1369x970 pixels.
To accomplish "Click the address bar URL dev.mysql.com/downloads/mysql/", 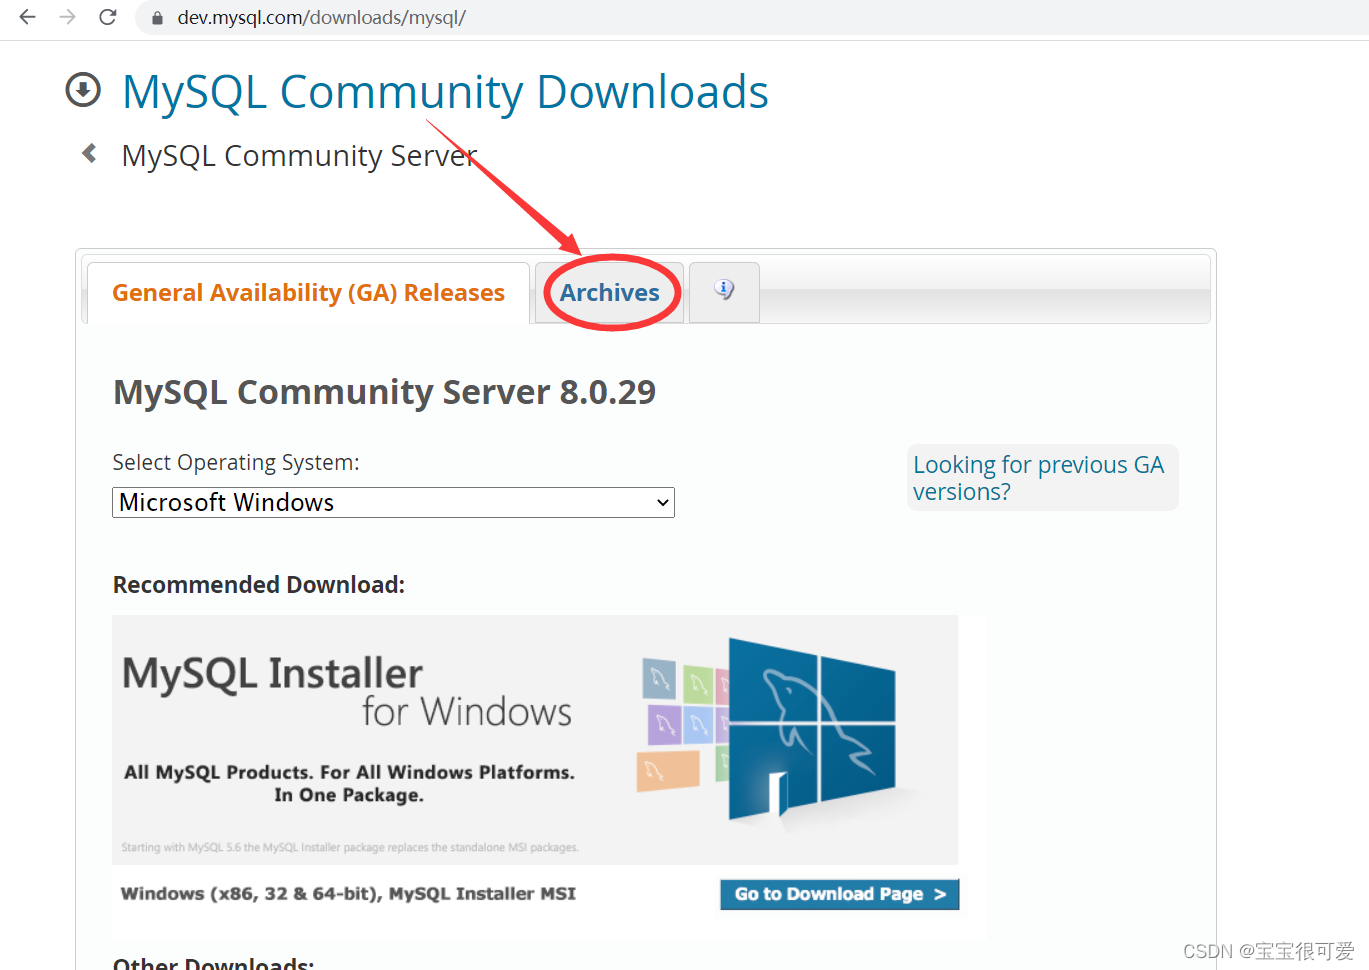I will 321,17.
